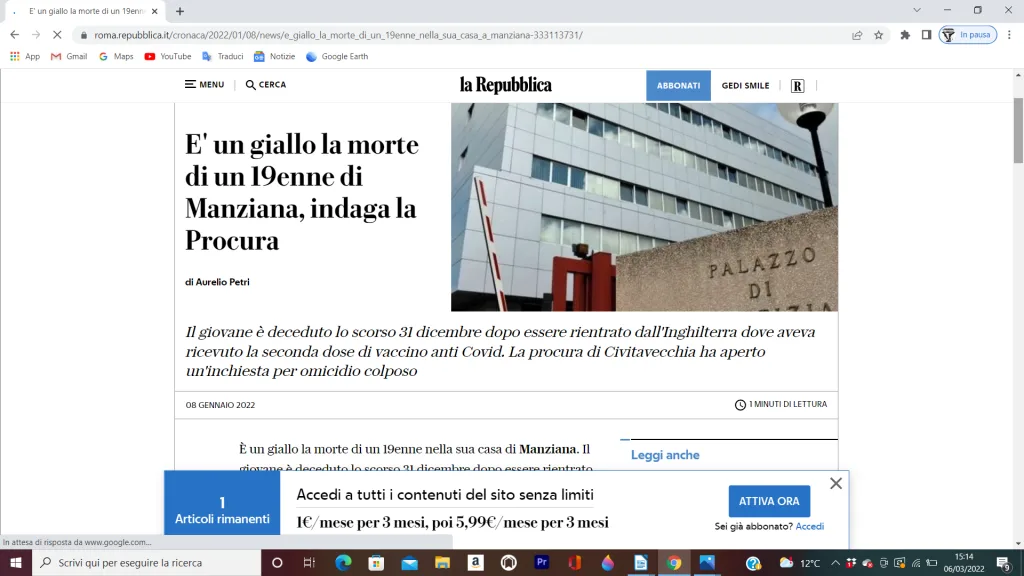Open Task View on the taskbar

pyautogui.click(x=309, y=562)
